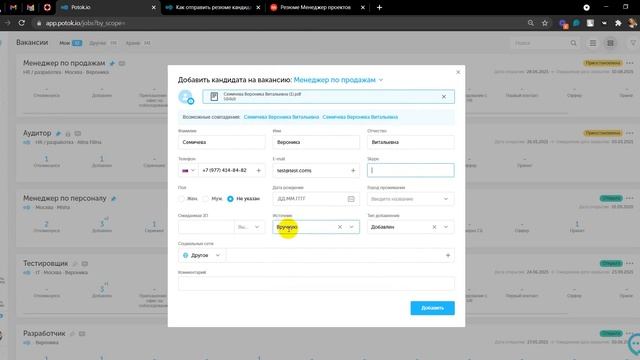The image size is (640, 360).
Task: Select the Не указан gender option
Action: tap(230, 199)
